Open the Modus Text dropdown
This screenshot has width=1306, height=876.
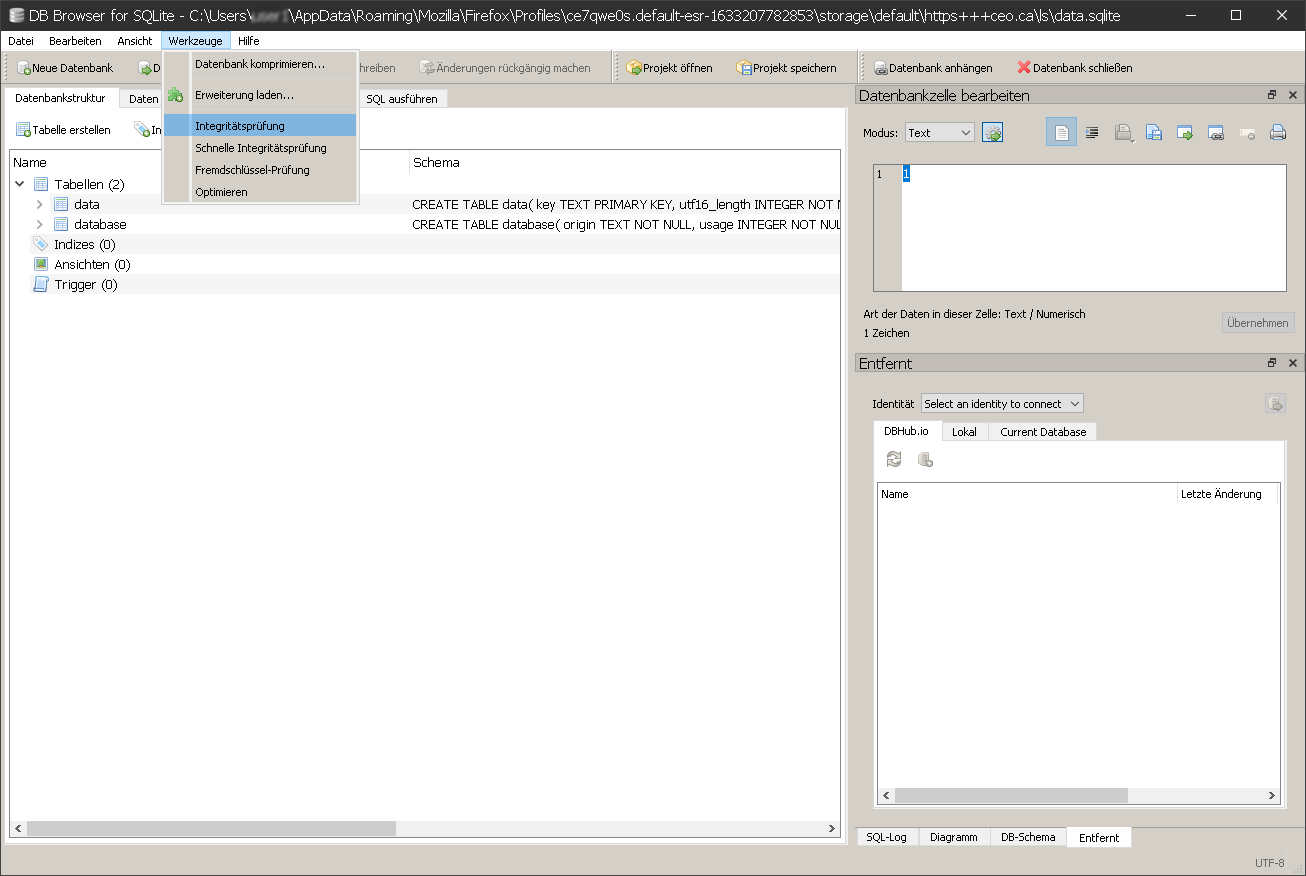[939, 132]
